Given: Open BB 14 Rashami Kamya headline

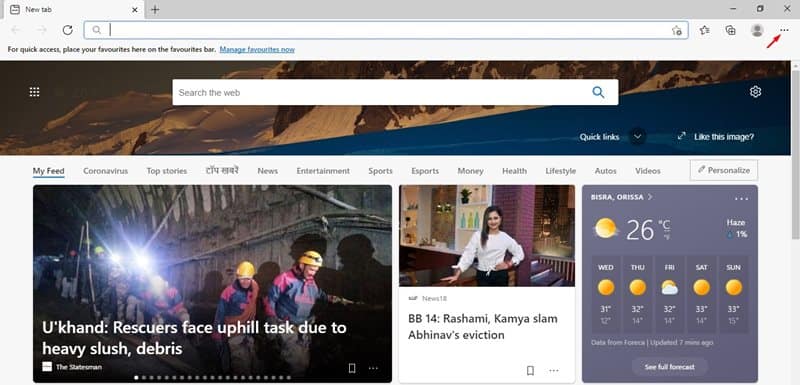Looking at the screenshot, I should pyautogui.click(x=483, y=327).
